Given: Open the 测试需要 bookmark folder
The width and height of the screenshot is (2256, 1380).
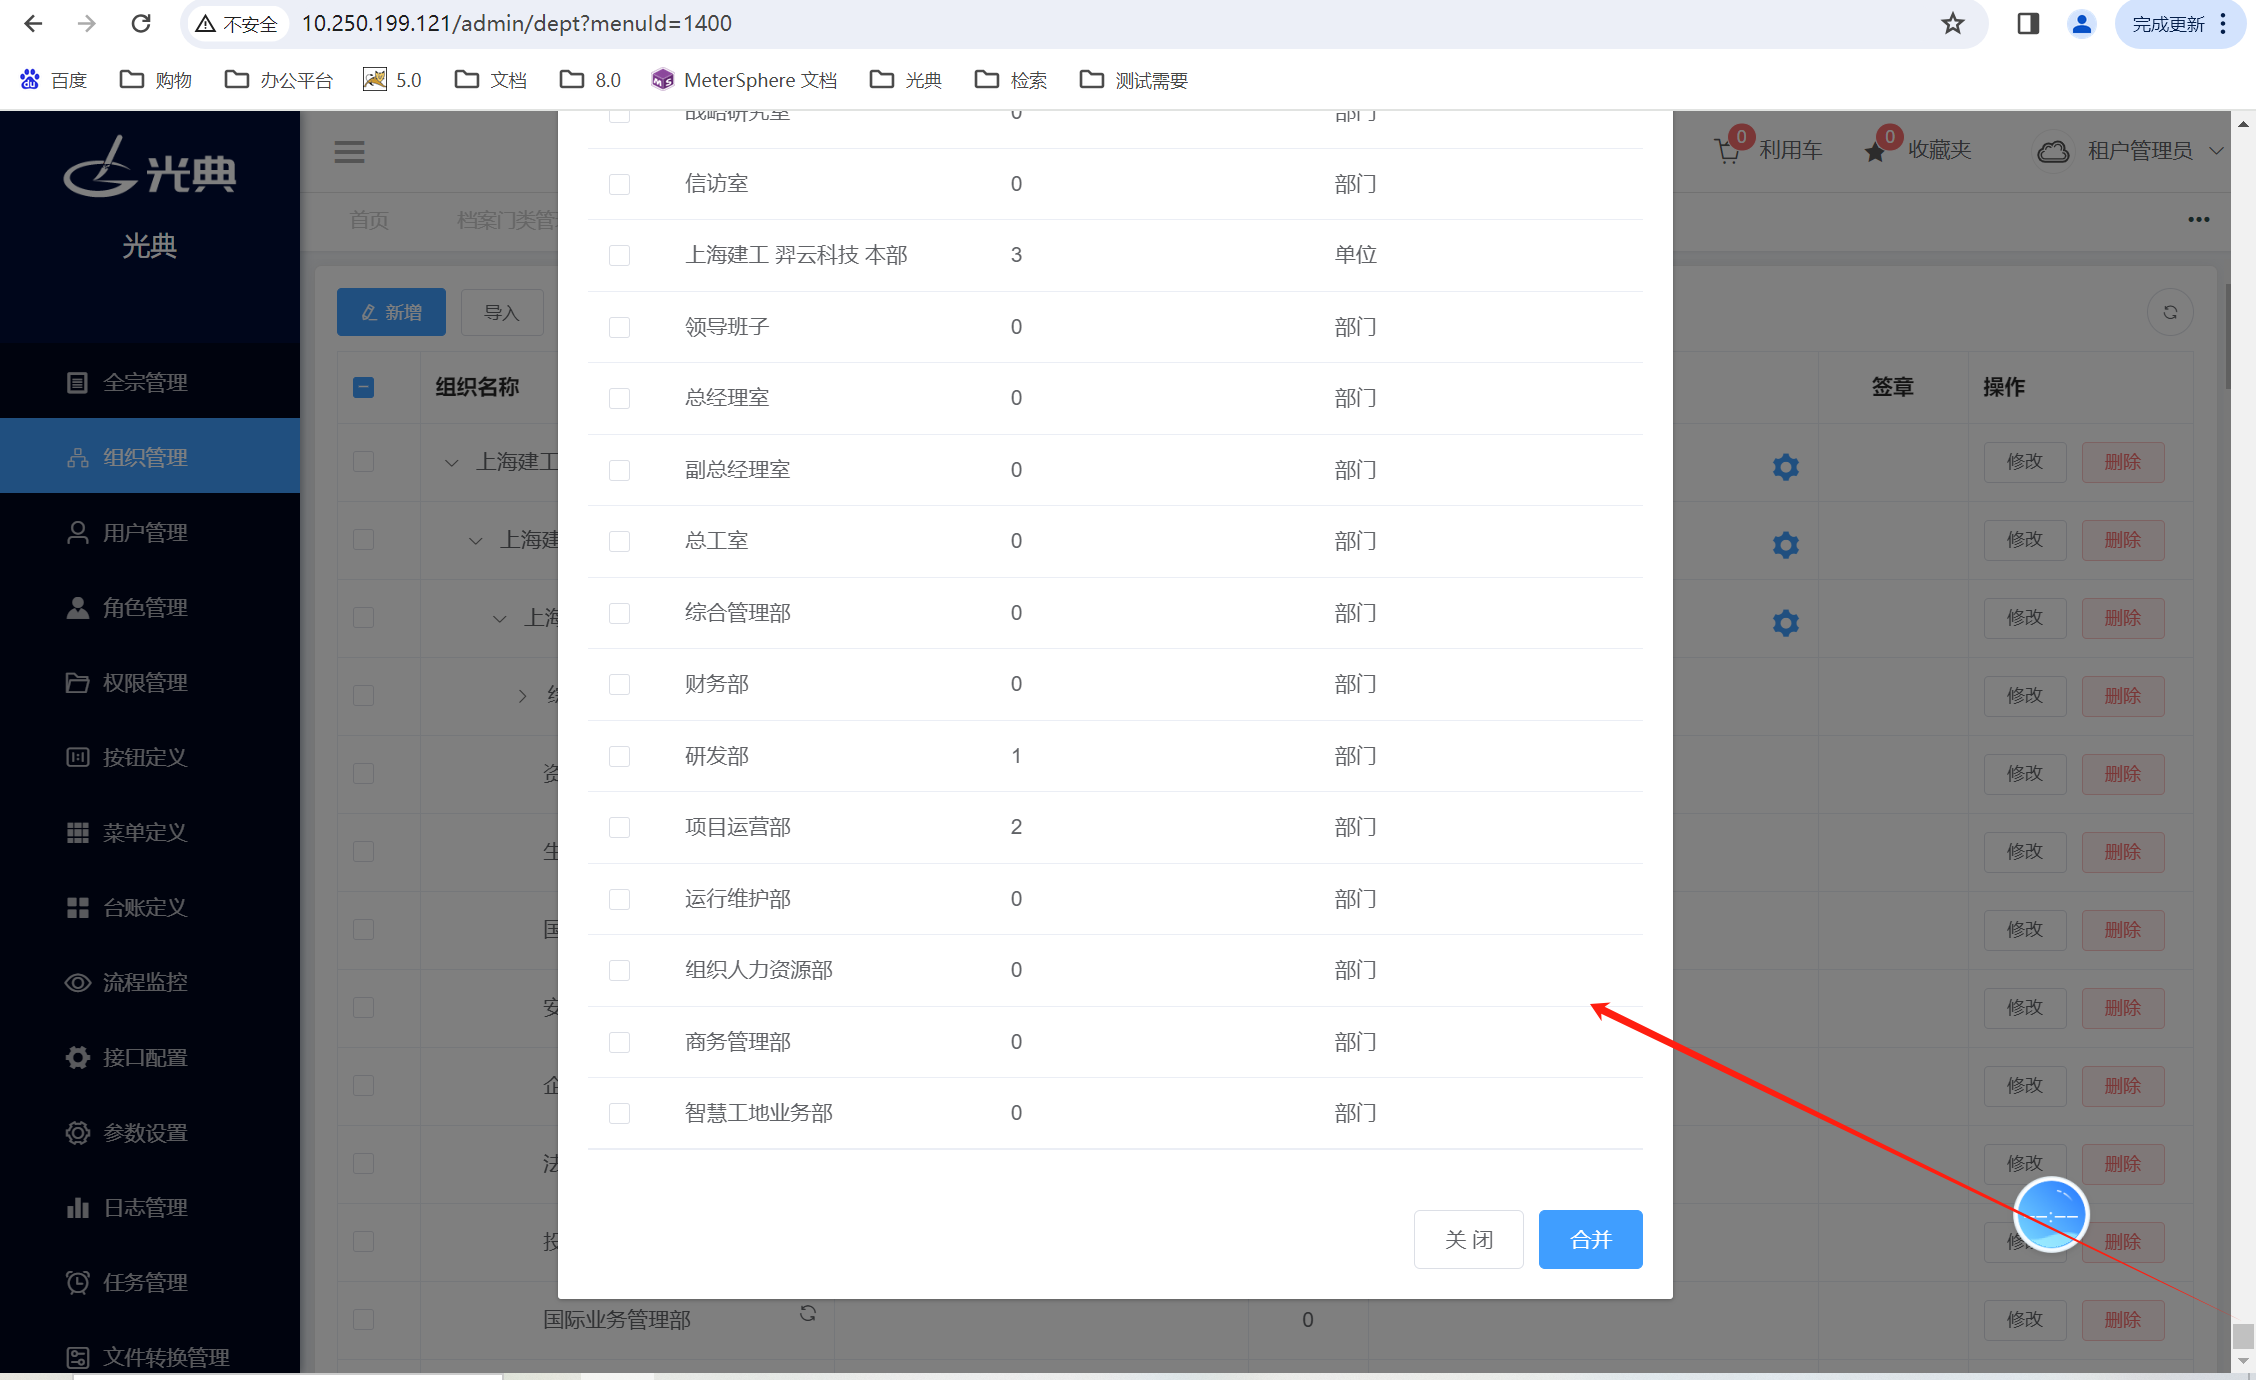Looking at the screenshot, I should point(1134,80).
